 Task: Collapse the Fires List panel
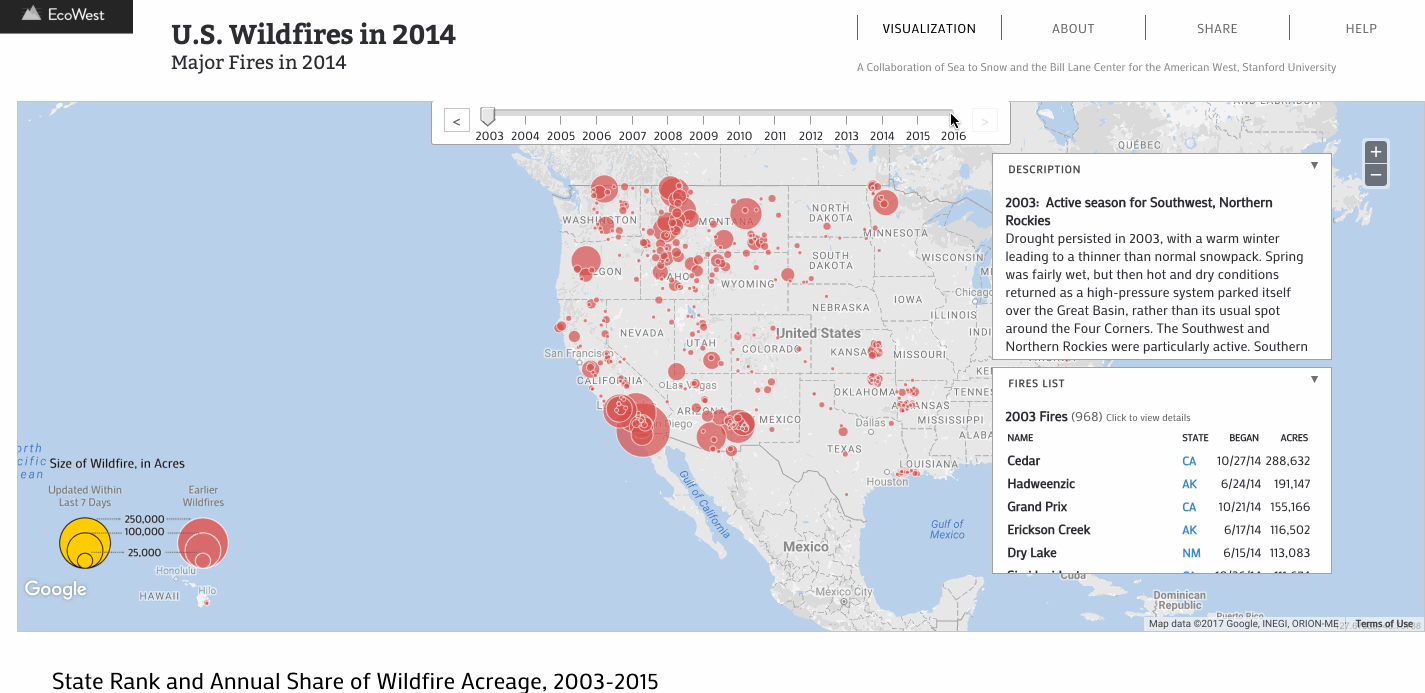[1314, 380]
